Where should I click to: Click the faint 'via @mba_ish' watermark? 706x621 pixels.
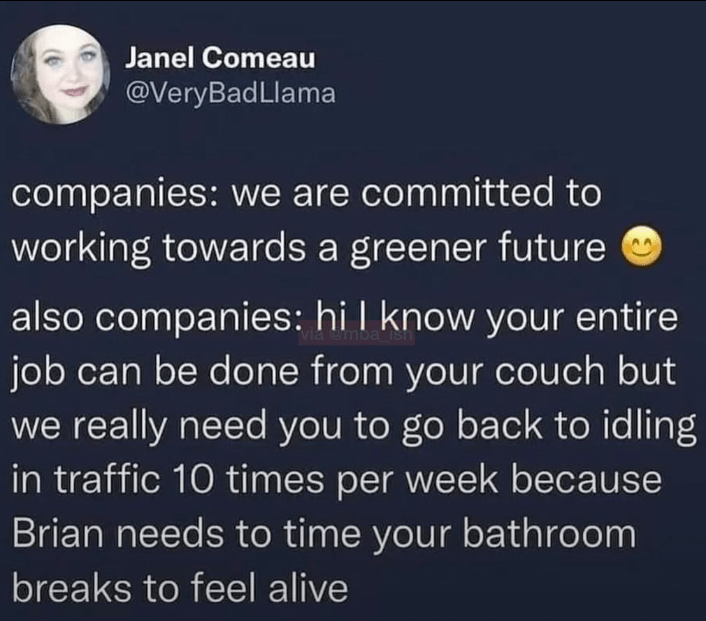(x=357, y=335)
